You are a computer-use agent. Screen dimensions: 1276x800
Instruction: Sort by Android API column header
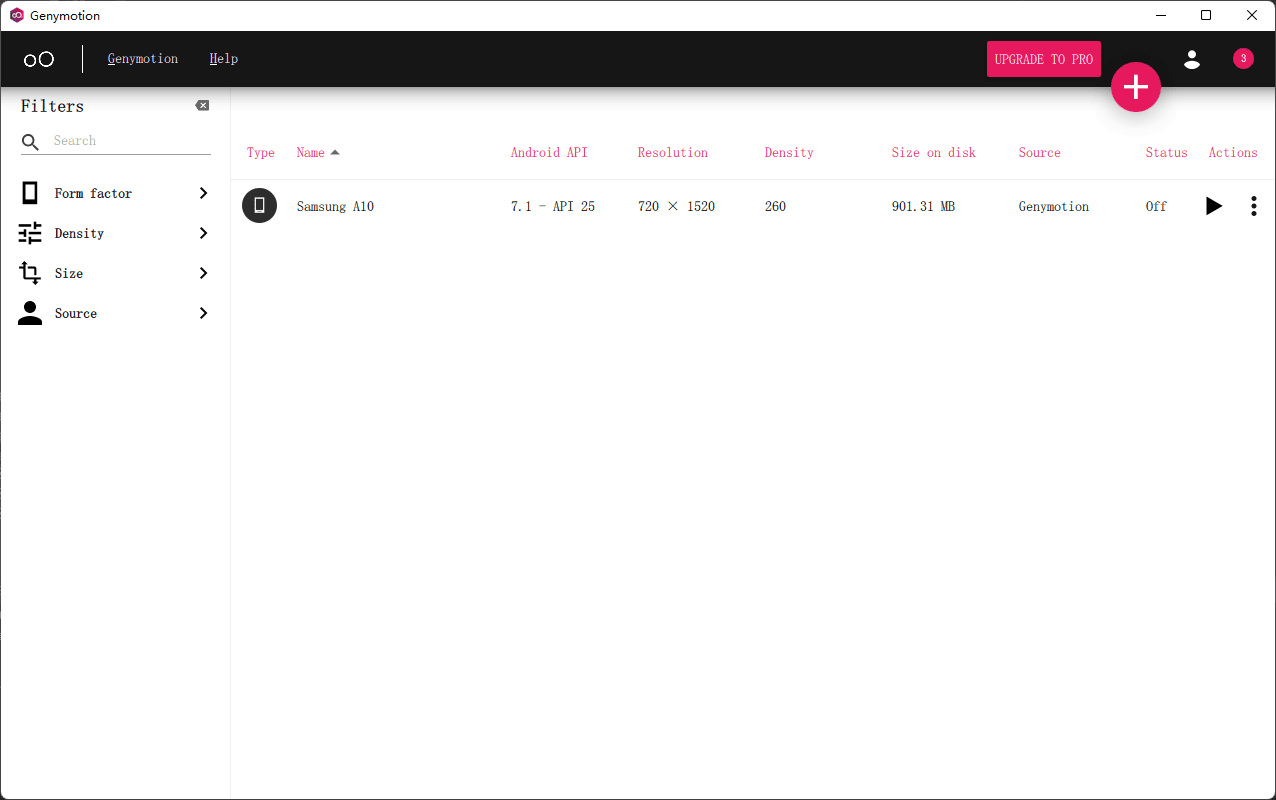pos(549,153)
